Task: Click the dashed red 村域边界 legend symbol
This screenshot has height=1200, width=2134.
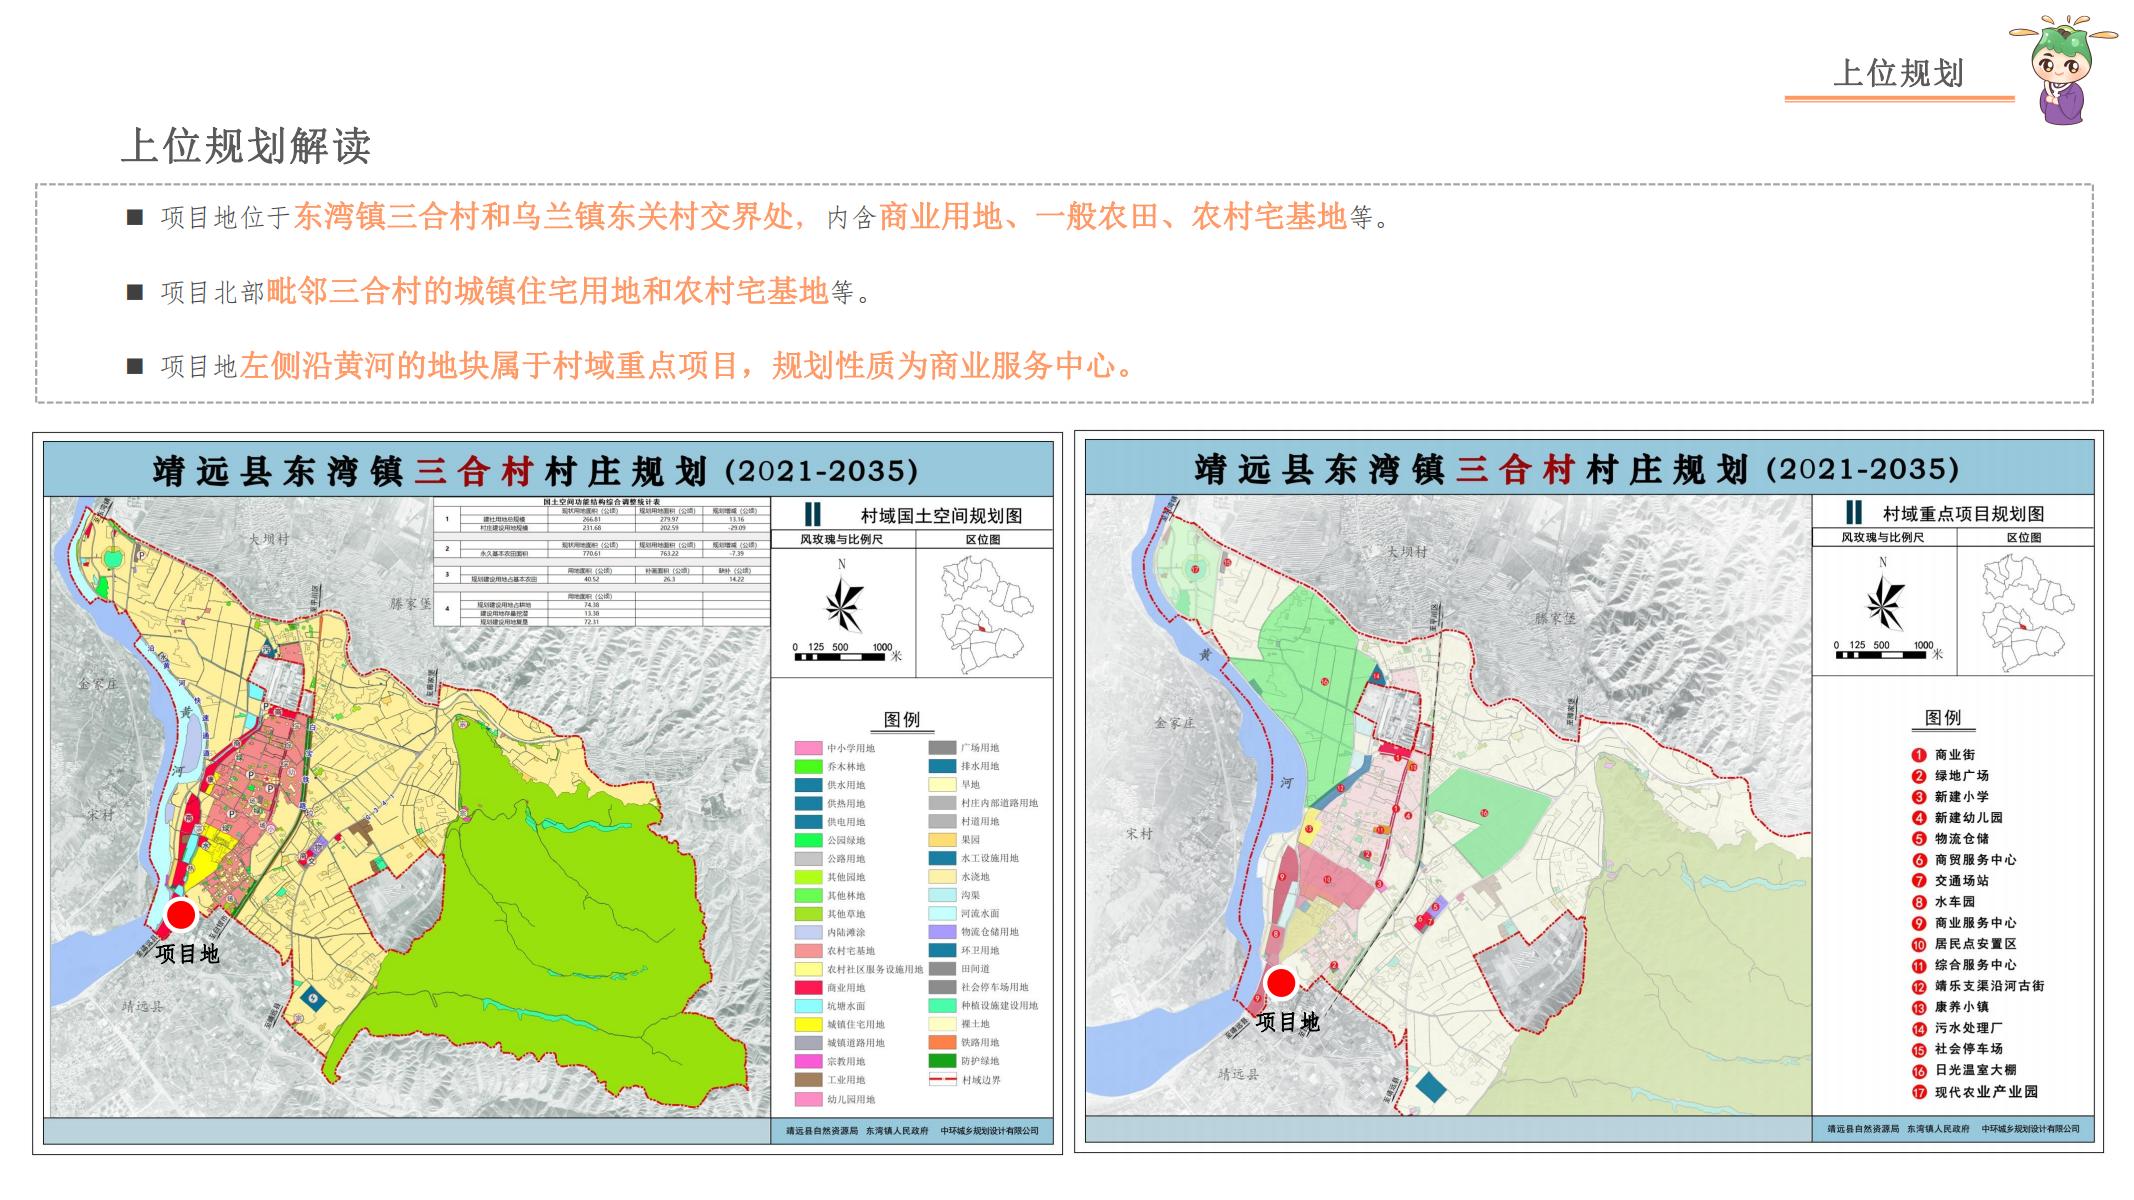Action: point(942,1080)
